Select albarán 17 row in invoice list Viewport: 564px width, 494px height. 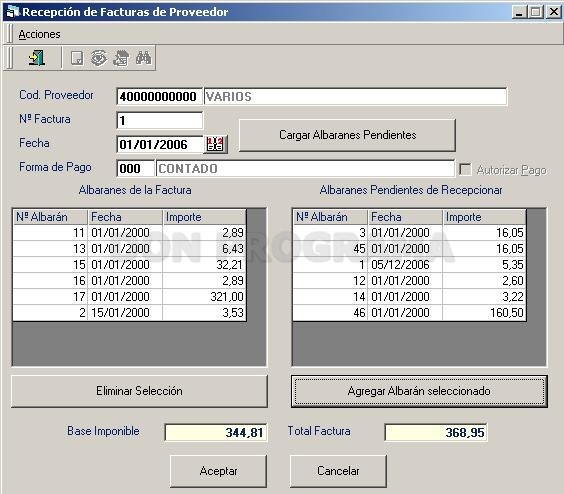point(129,297)
